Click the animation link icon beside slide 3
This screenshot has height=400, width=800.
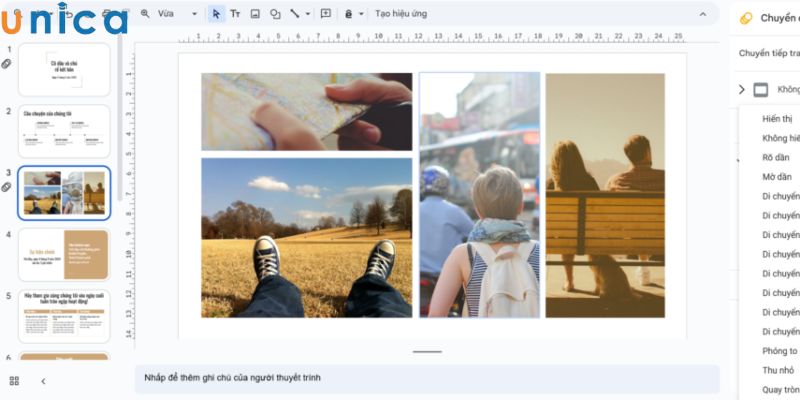6,187
